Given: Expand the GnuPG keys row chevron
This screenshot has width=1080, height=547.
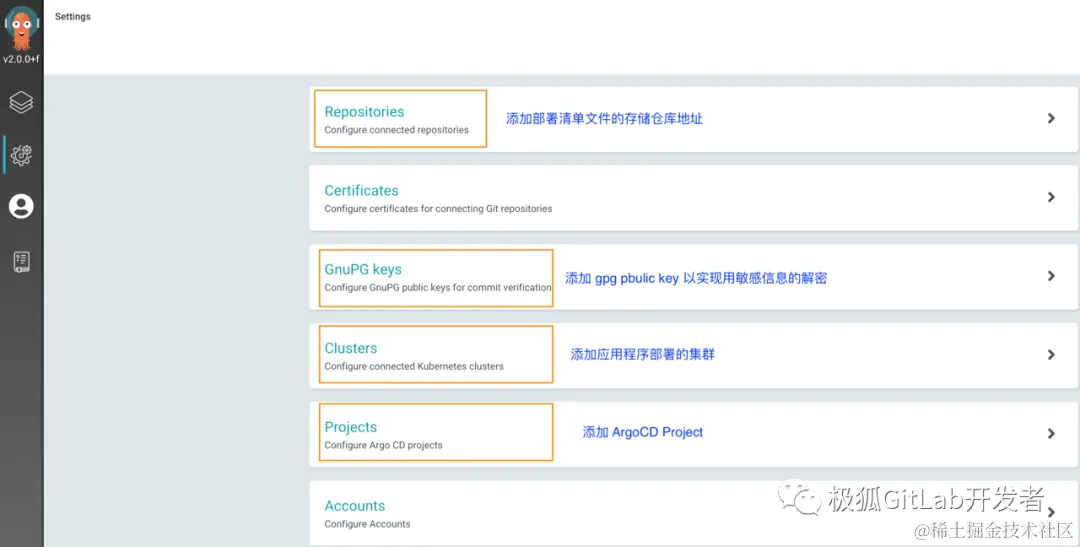Looking at the screenshot, I should click(x=1051, y=276).
